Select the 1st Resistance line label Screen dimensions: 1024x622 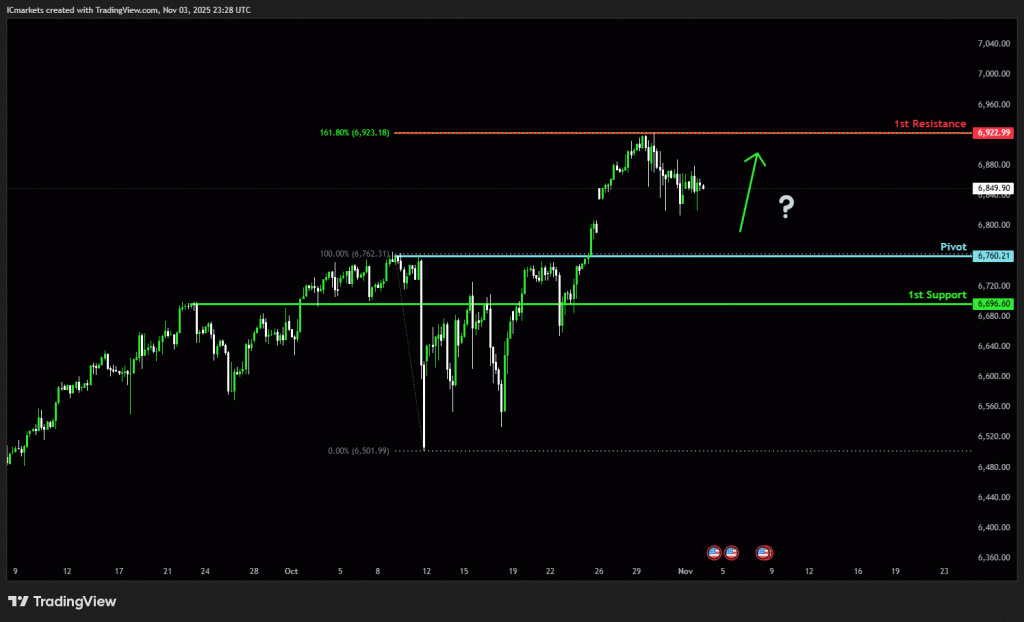click(930, 124)
